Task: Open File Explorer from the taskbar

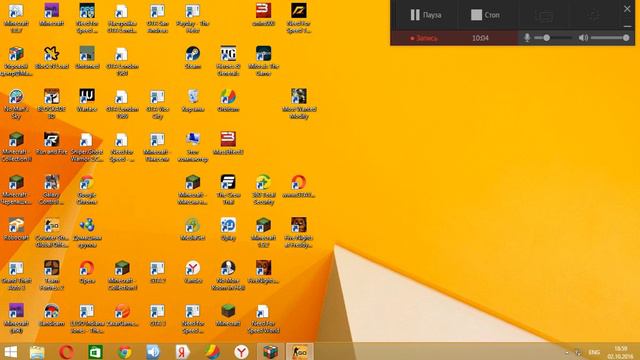Action: click(x=37, y=352)
